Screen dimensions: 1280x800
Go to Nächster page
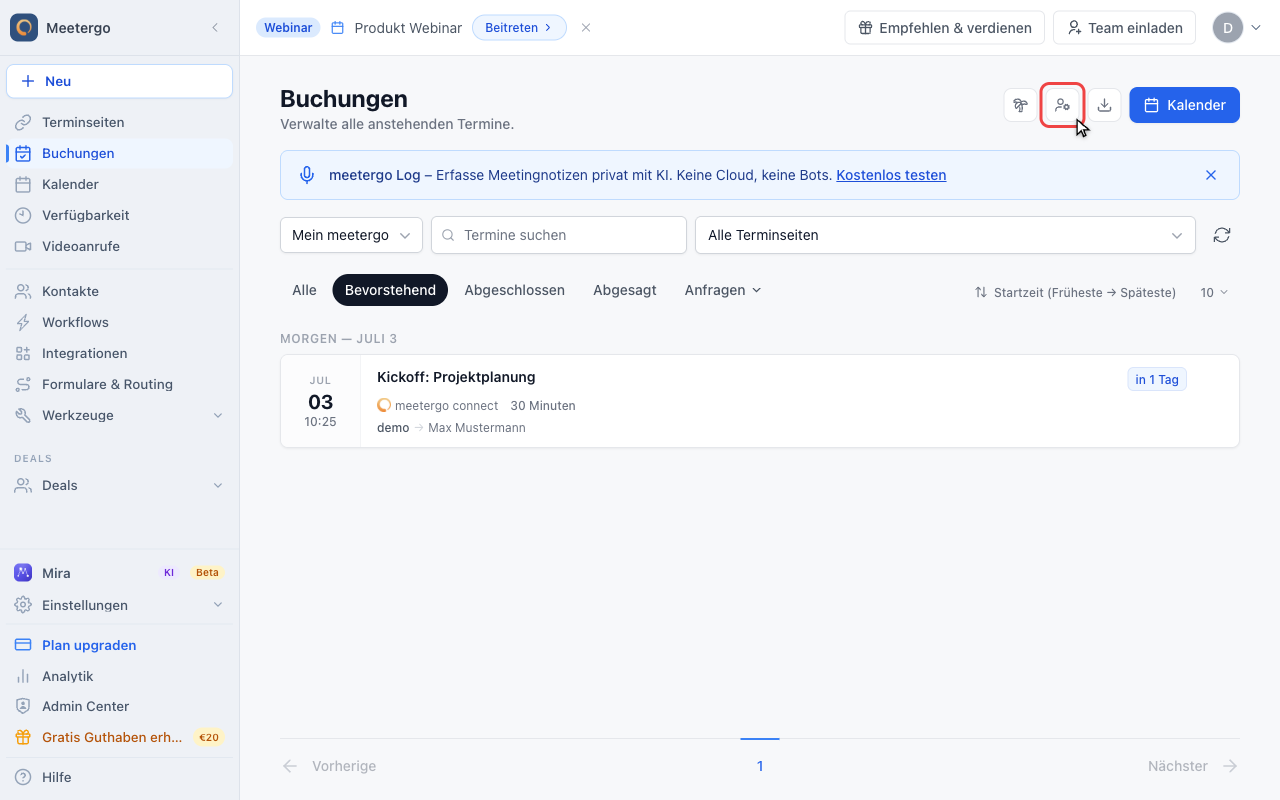(x=1193, y=766)
